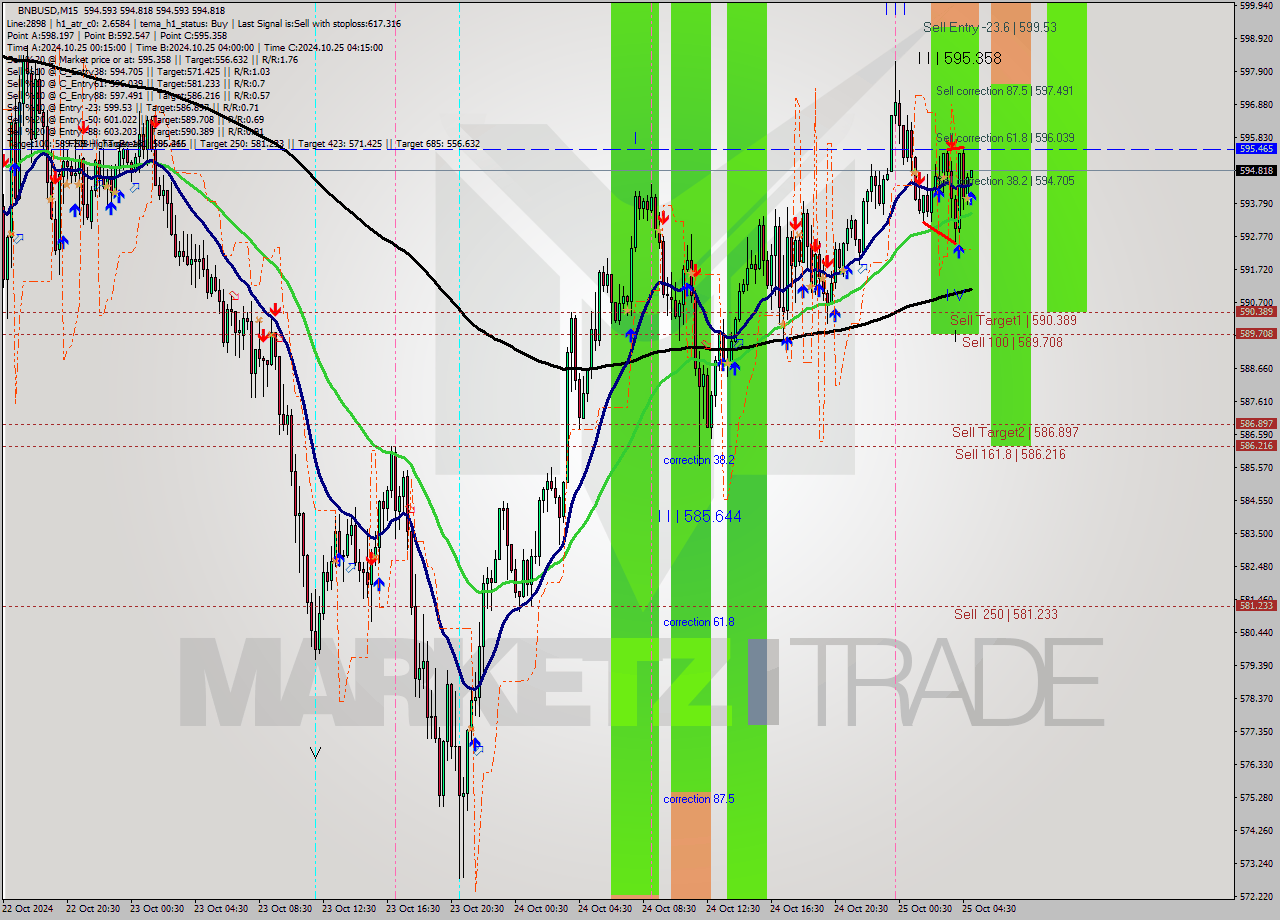Screen dimensions: 1280x920
Task: Click the 572.220 price axis value
Action: click(1256, 897)
